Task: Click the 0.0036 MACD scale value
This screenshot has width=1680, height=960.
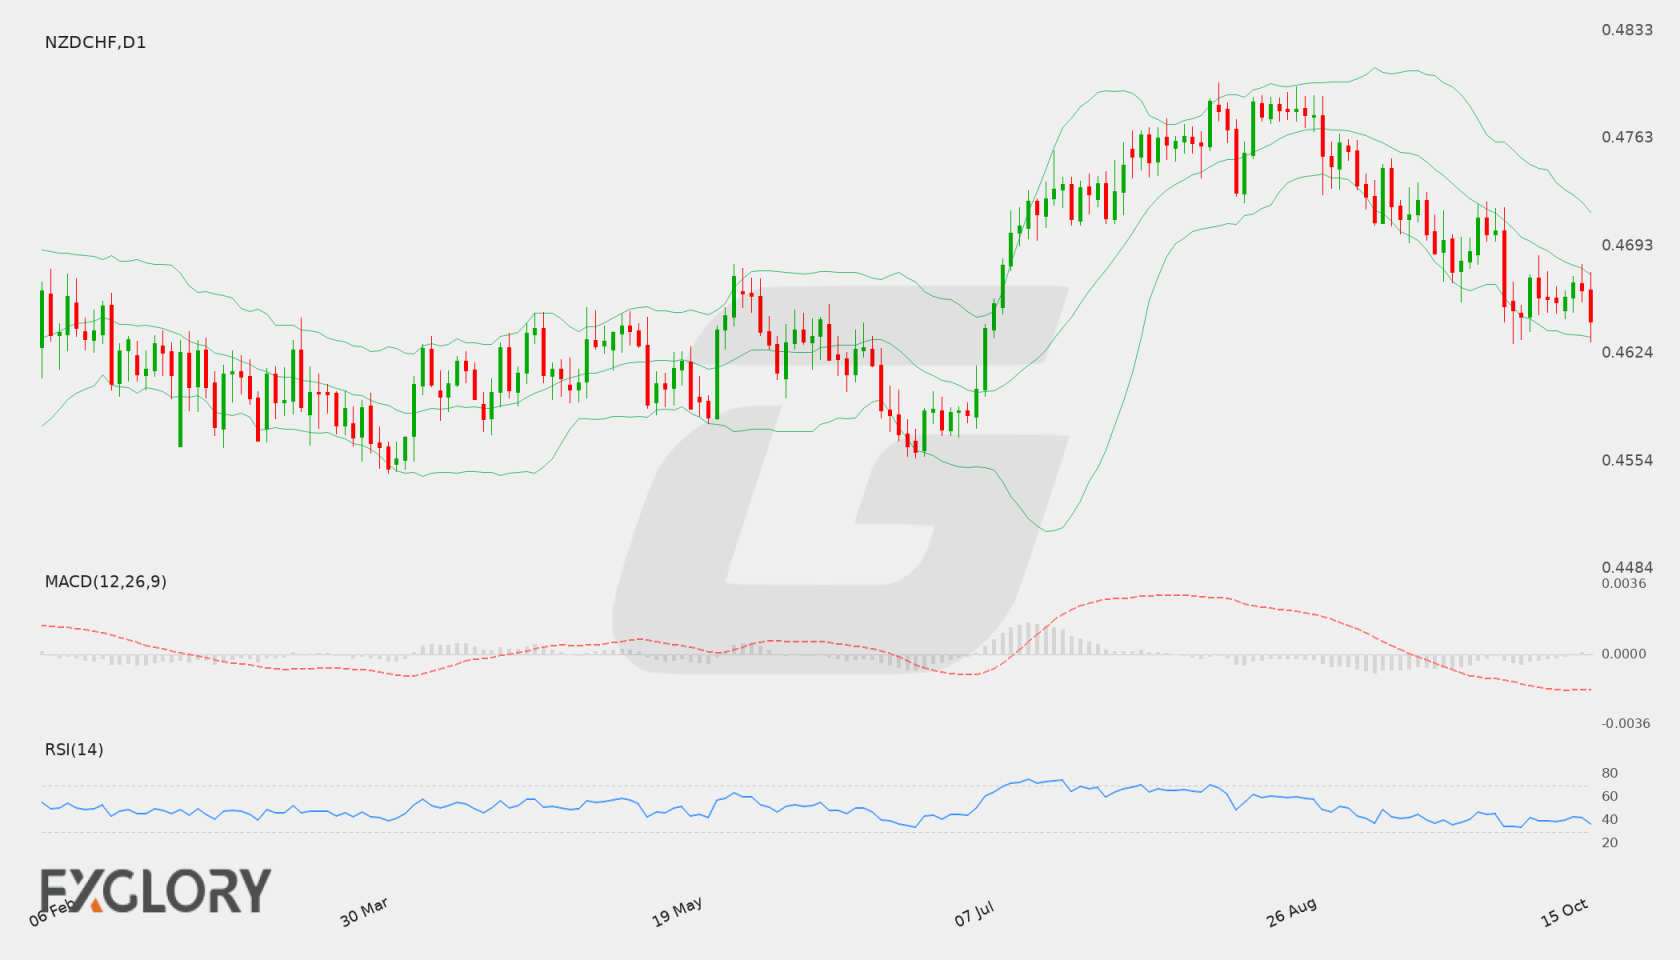Action: [x=1624, y=583]
